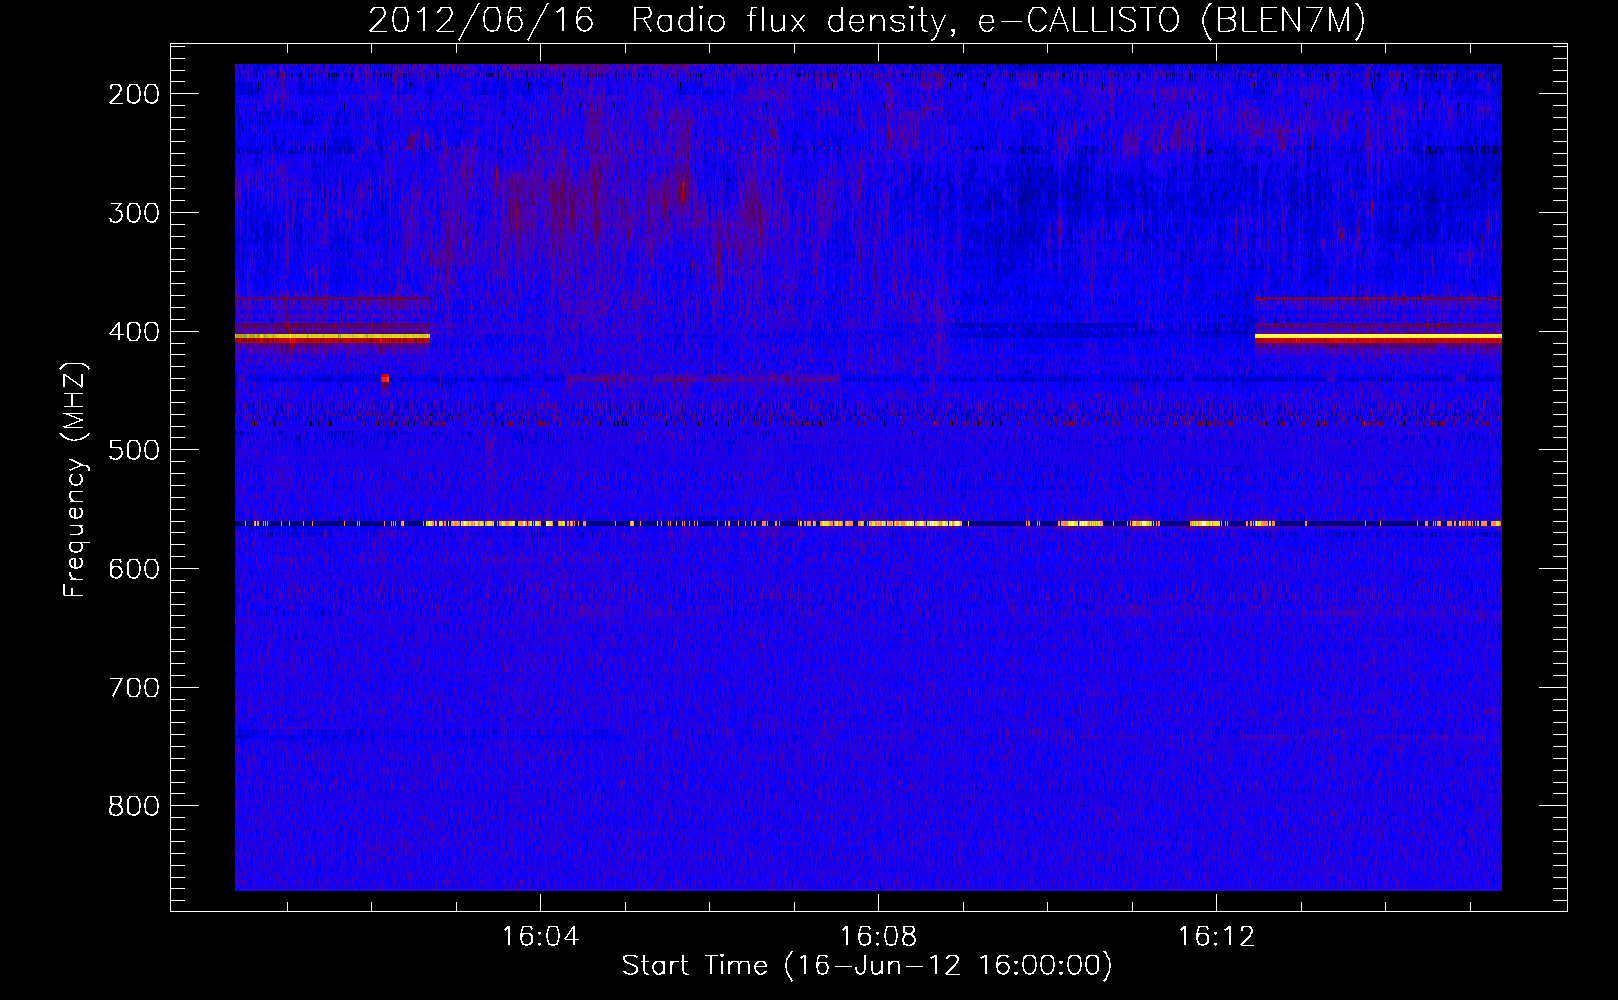This screenshot has width=1618, height=1000.
Task: Click the 400 frequency tick label
Action: point(134,332)
